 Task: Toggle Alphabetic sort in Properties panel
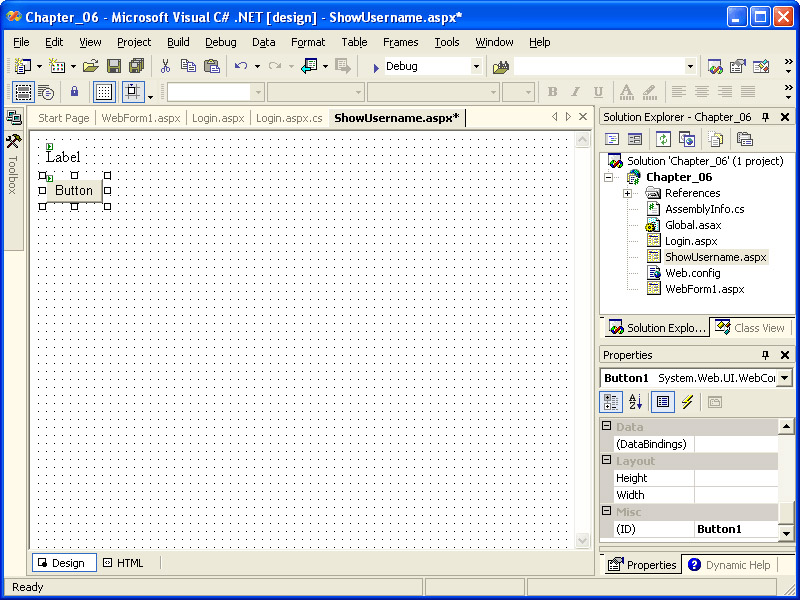point(635,402)
